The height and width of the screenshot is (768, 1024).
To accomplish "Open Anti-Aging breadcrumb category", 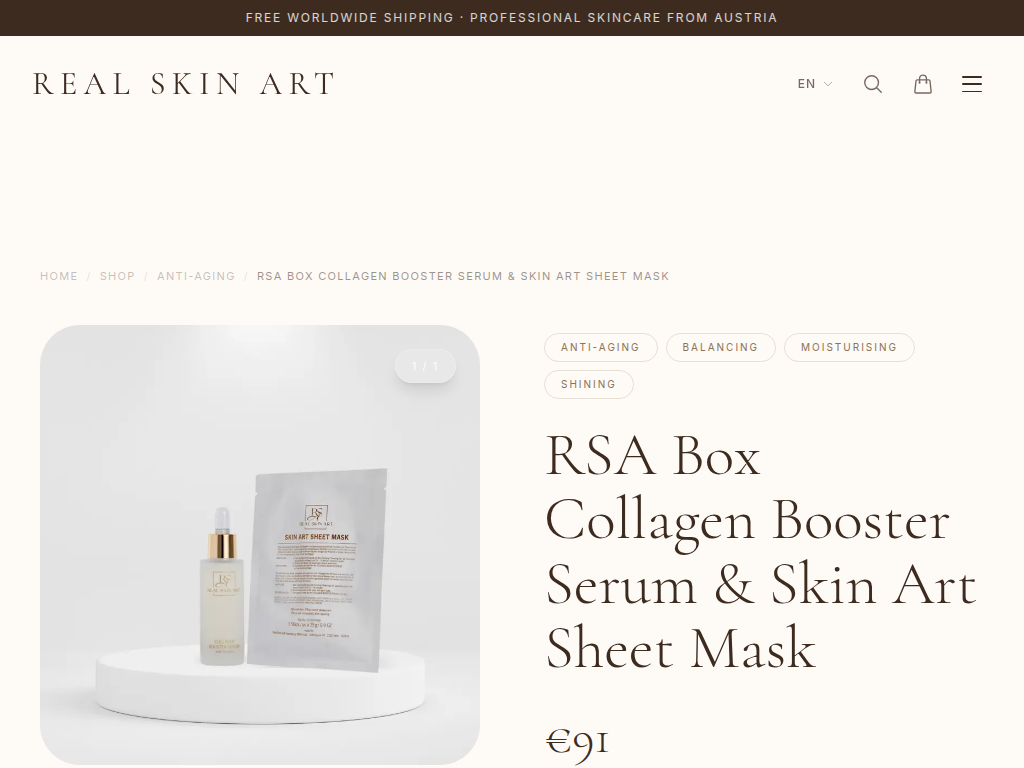I will 196,276.
